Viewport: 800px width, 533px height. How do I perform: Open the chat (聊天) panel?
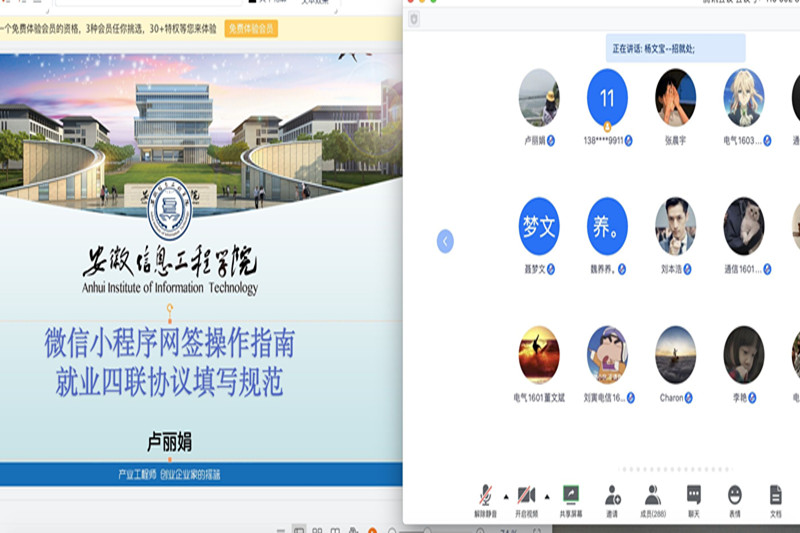click(693, 497)
